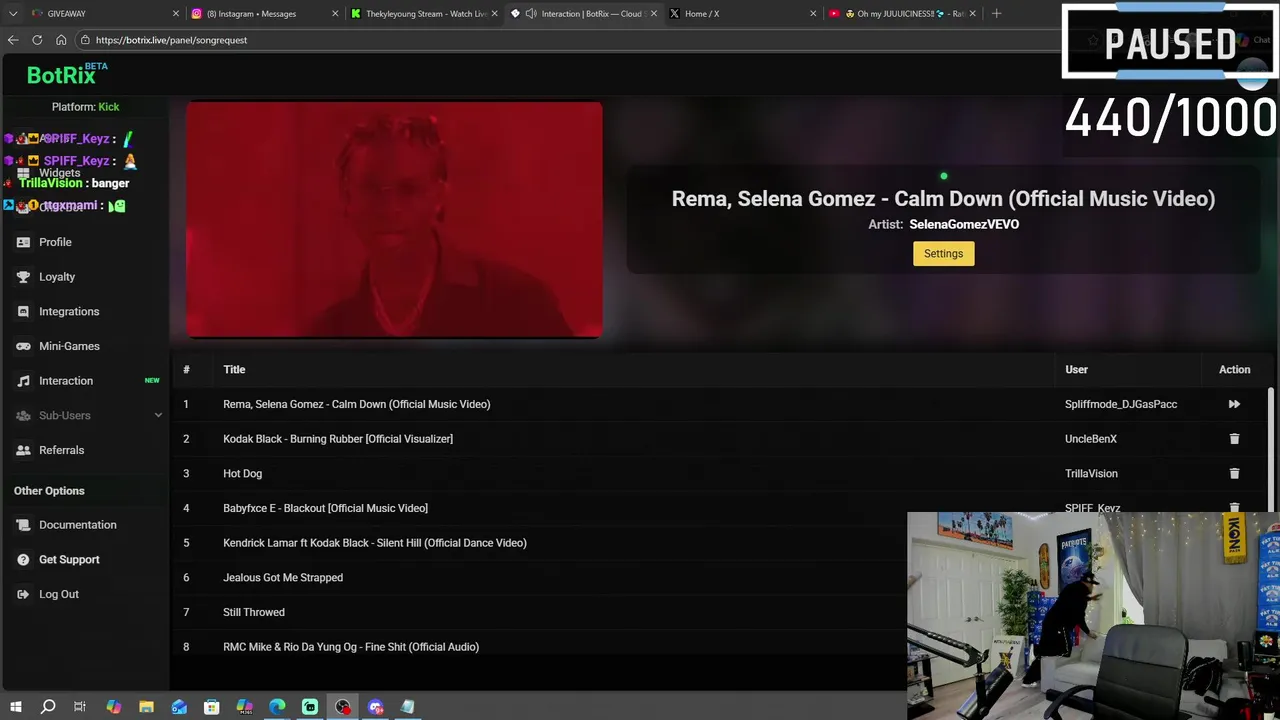
Task: Select the RMC Mike Fine Shit title
Action: (x=351, y=647)
